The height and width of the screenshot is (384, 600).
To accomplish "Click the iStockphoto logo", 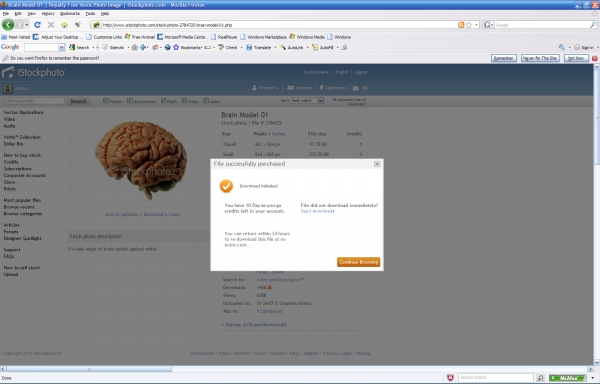I will point(34,72).
